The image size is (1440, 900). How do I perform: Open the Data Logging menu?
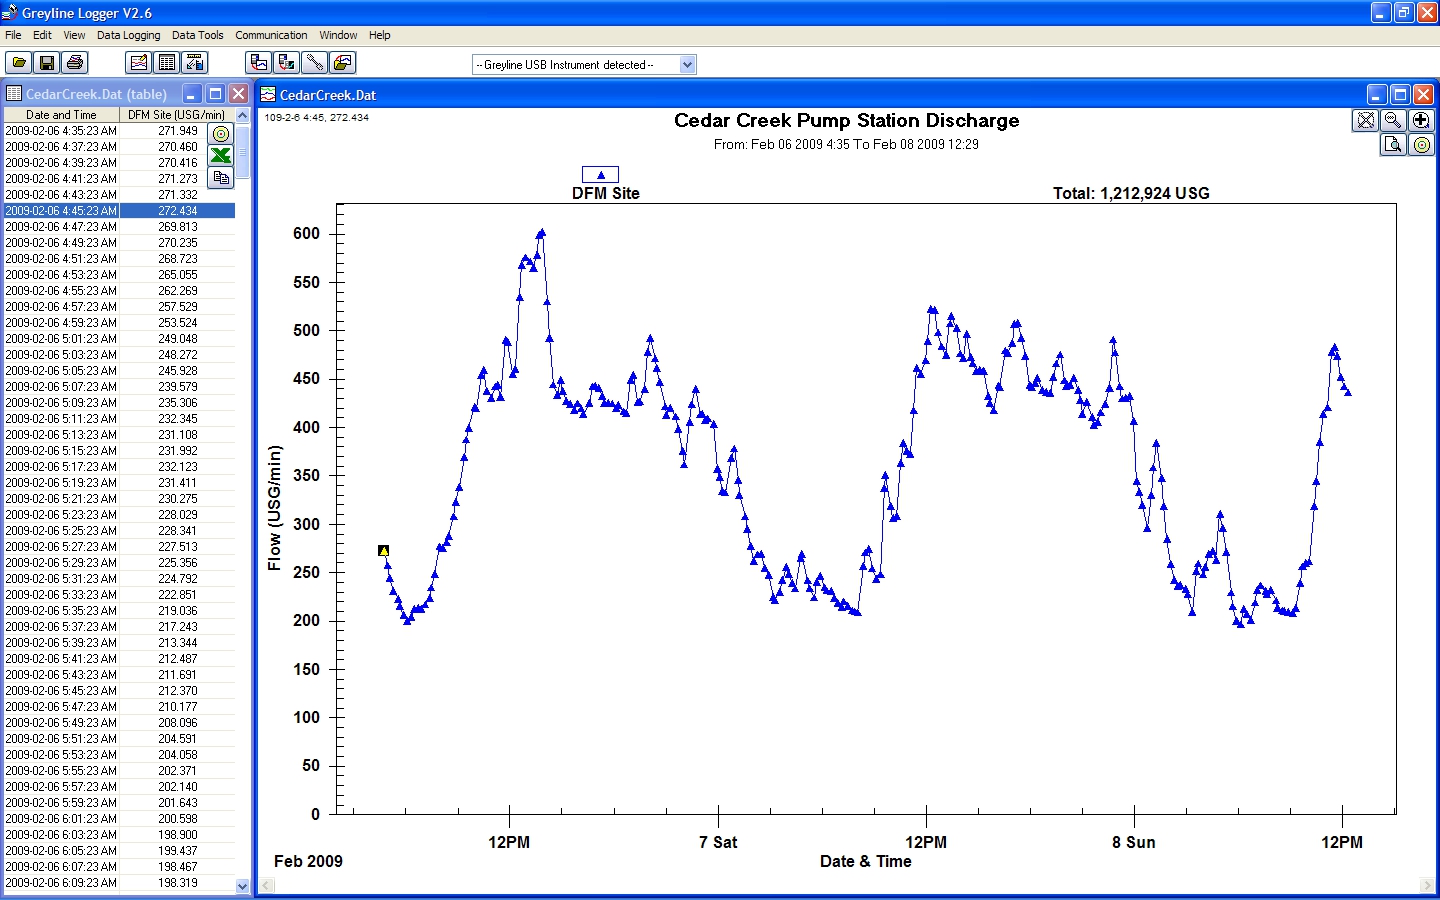point(128,35)
